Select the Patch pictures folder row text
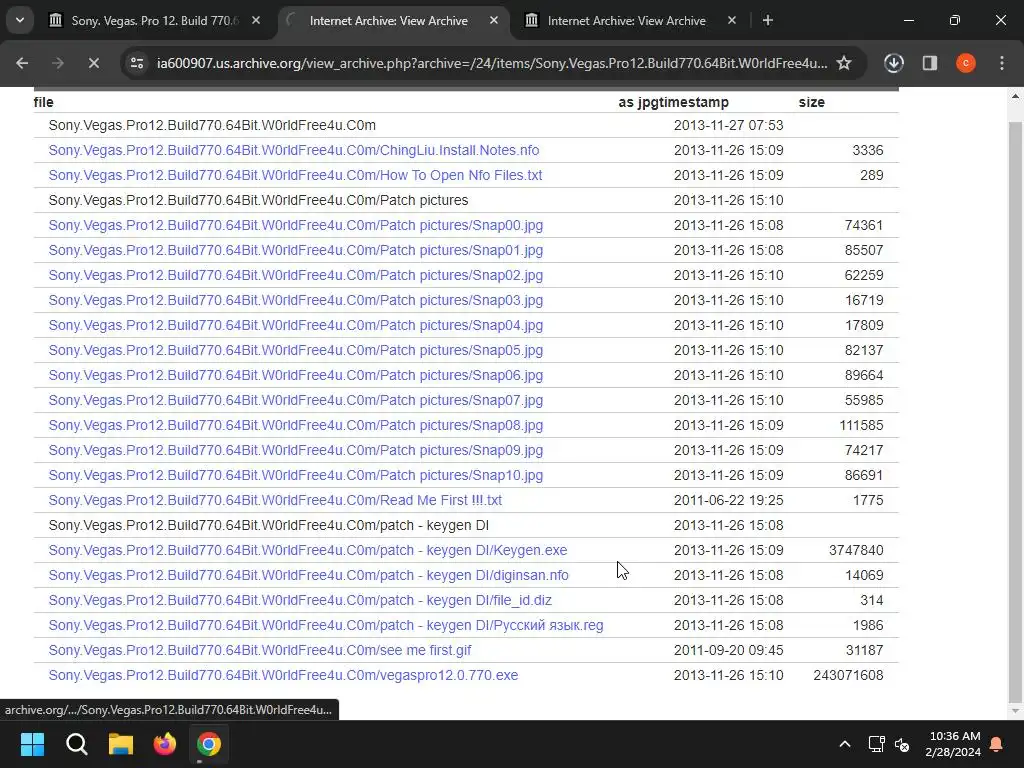The height and width of the screenshot is (768, 1024). pyautogui.click(x=259, y=200)
